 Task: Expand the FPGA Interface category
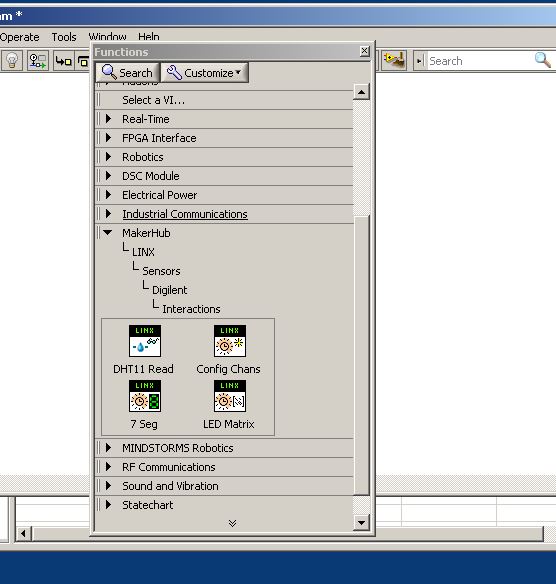pyautogui.click(x=109, y=138)
